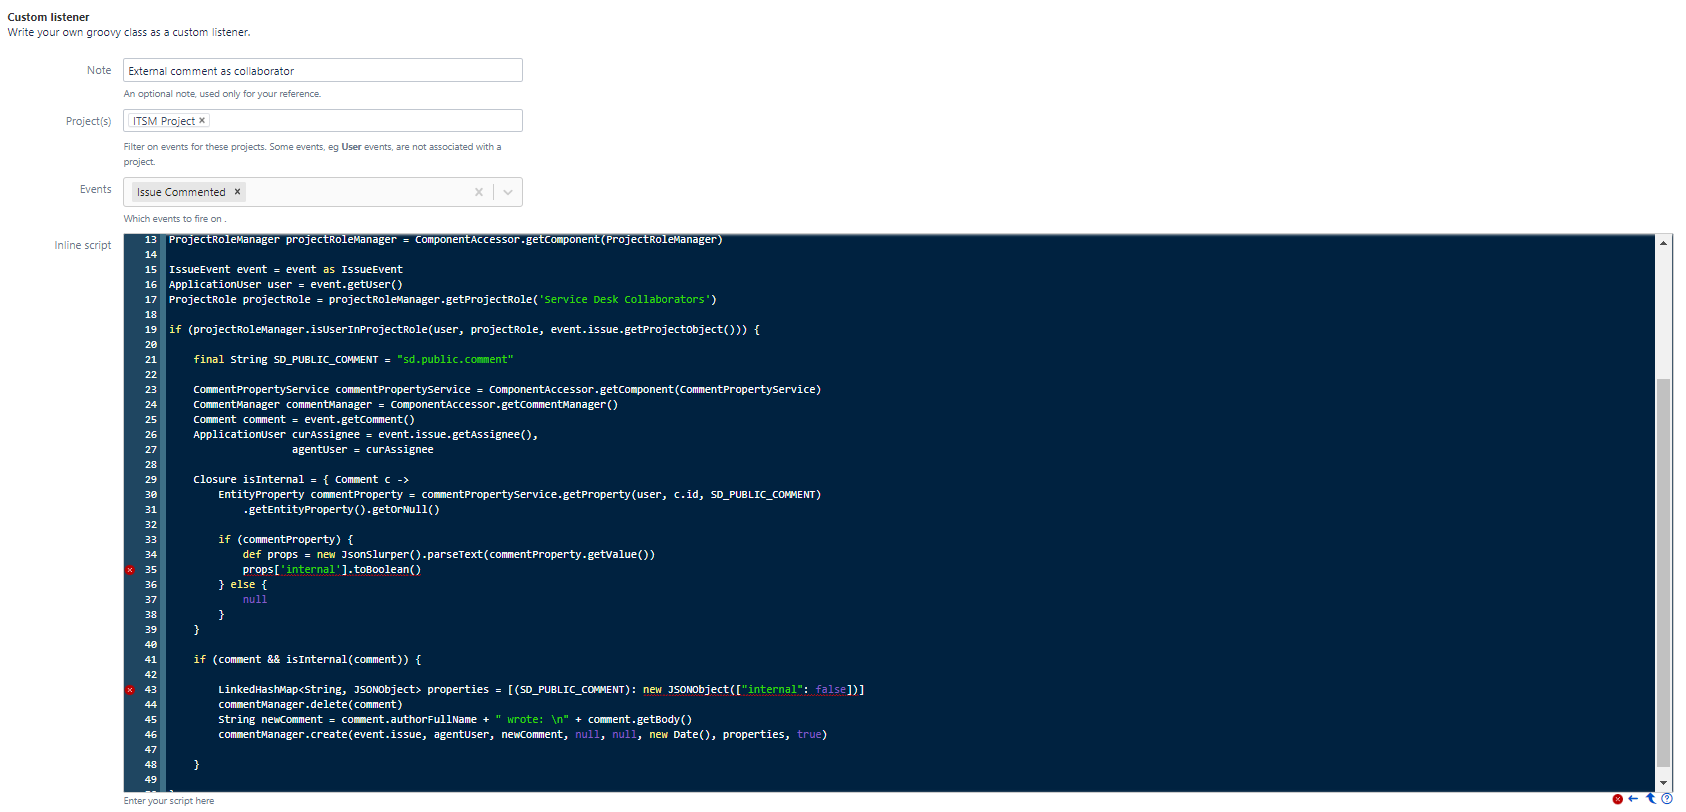Click the 'Inline script' field label
Screen dimensions: 1686x812
click(83, 245)
